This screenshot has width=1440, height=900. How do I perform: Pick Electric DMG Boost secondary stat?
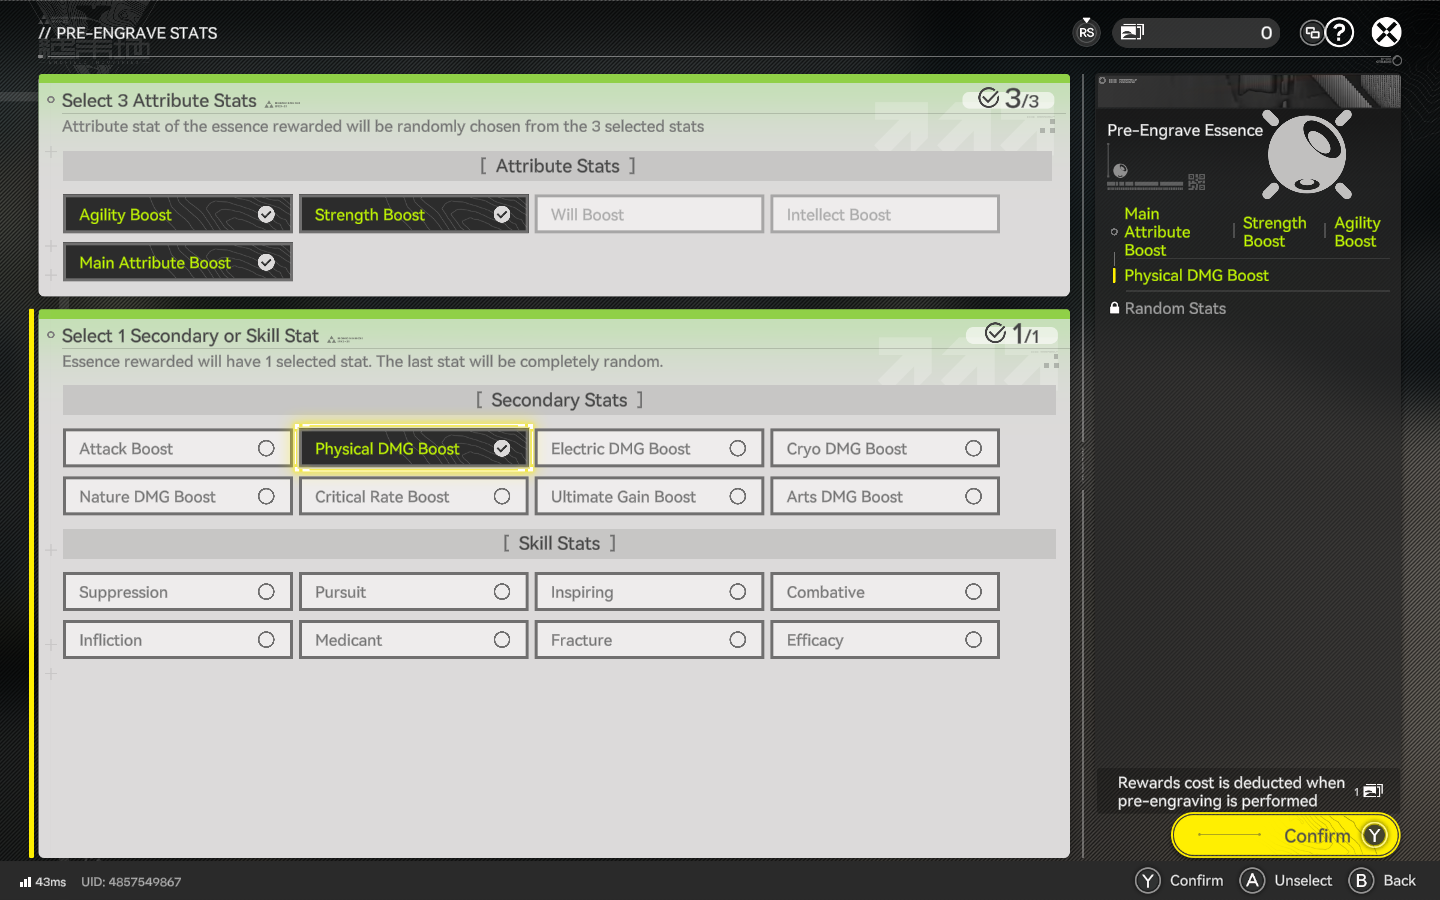[x=650, y=448]
